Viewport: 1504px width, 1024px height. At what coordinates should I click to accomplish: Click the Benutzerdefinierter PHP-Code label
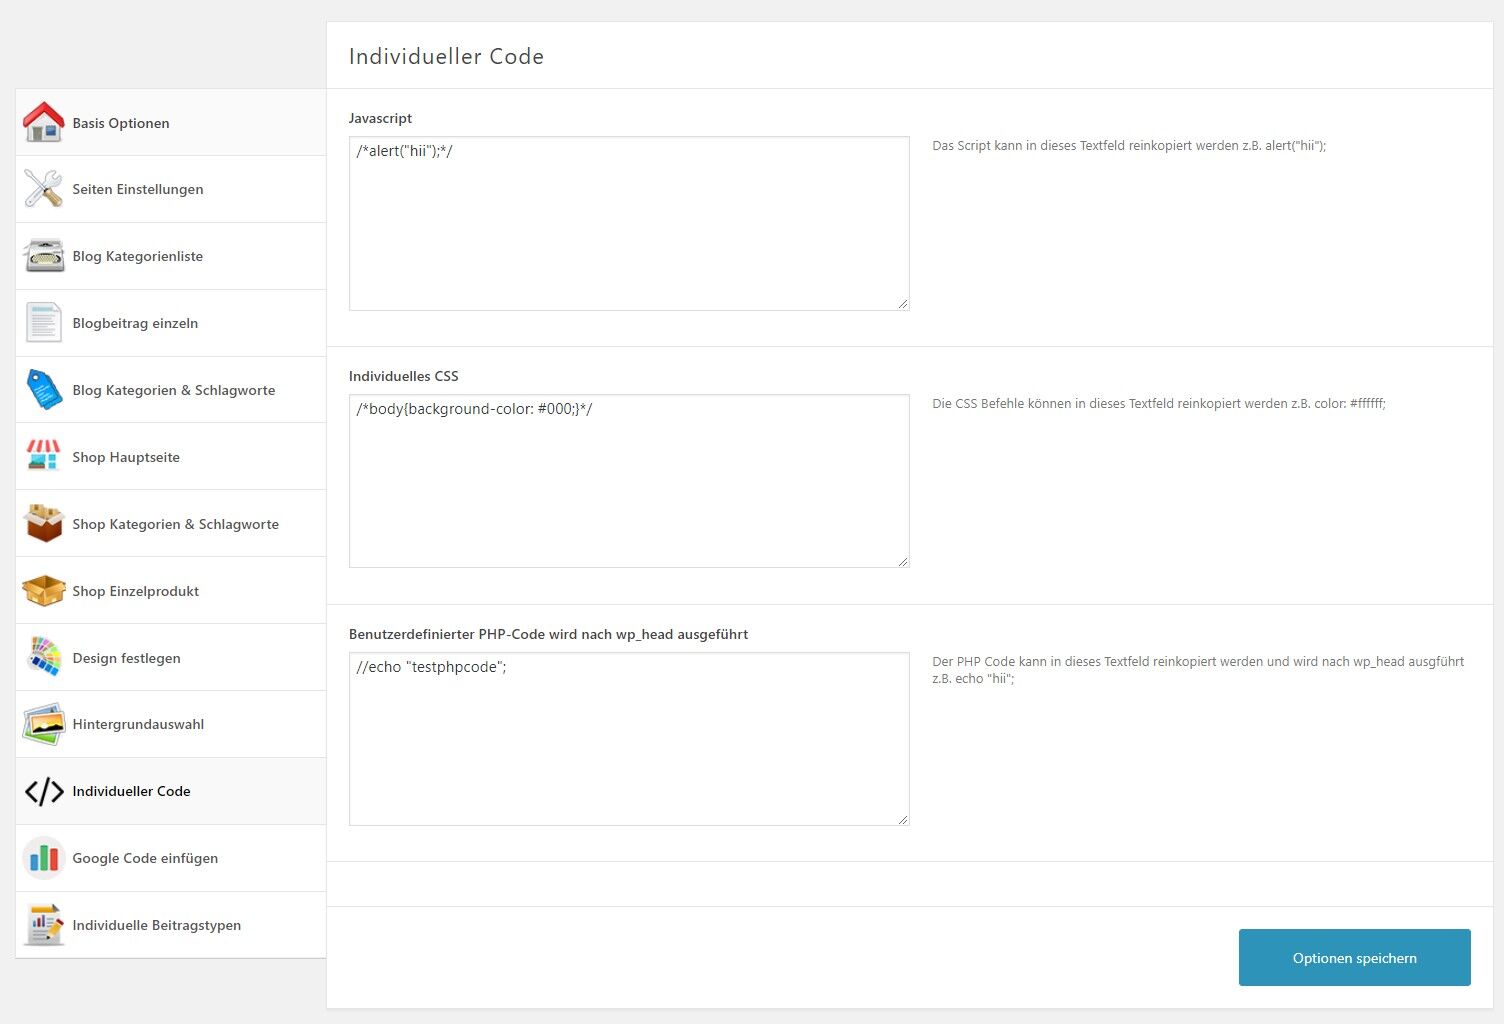[548, 634]
